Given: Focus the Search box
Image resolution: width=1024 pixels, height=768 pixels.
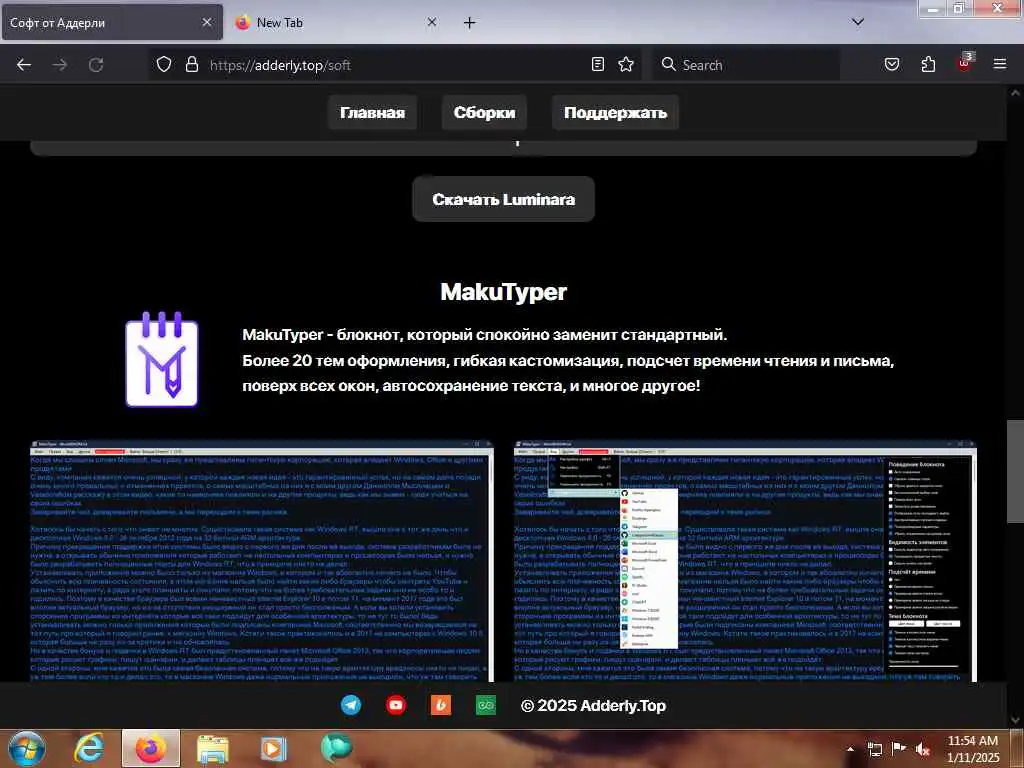Looking at the screenshot, I should coord(745,65).
